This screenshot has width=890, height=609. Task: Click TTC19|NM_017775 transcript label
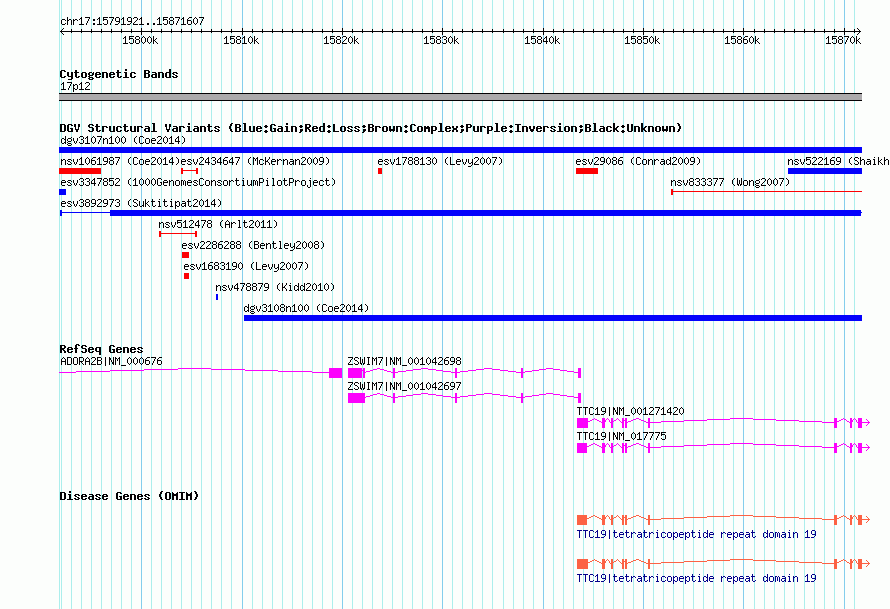pyautogui.click(x=622, y=436)
